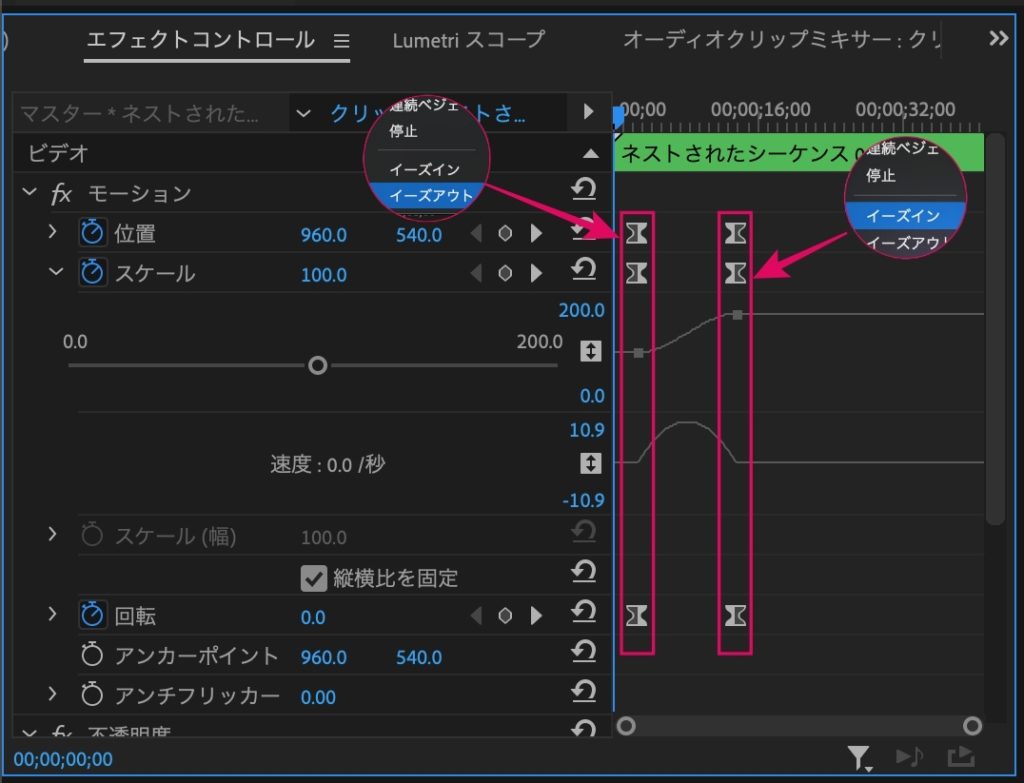The width and height of the screenshot is (1024, 783).
Task: Open オーディオクリップミキサー tab
Action: pos(781,40)
